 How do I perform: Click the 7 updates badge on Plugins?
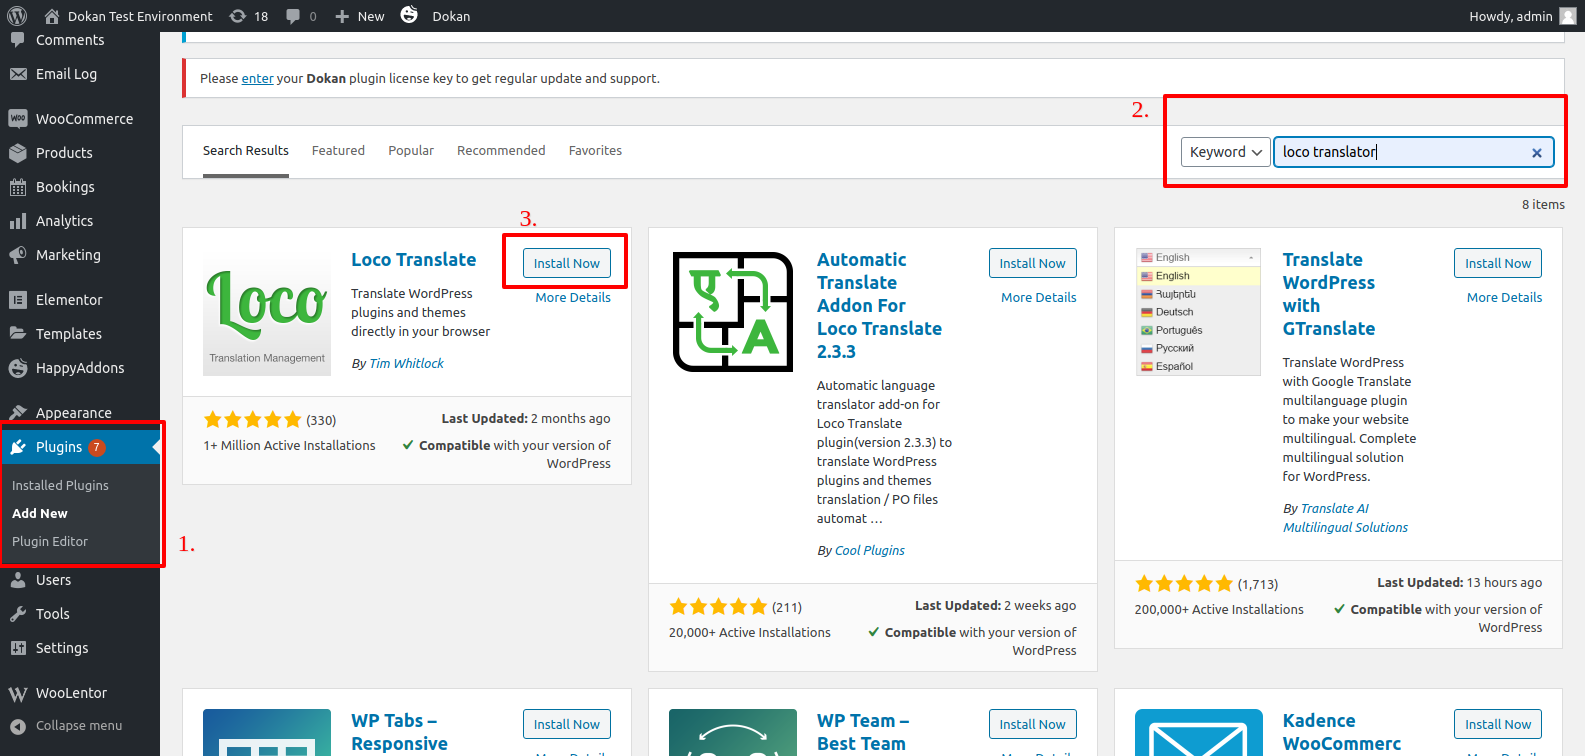coord(97,447)
